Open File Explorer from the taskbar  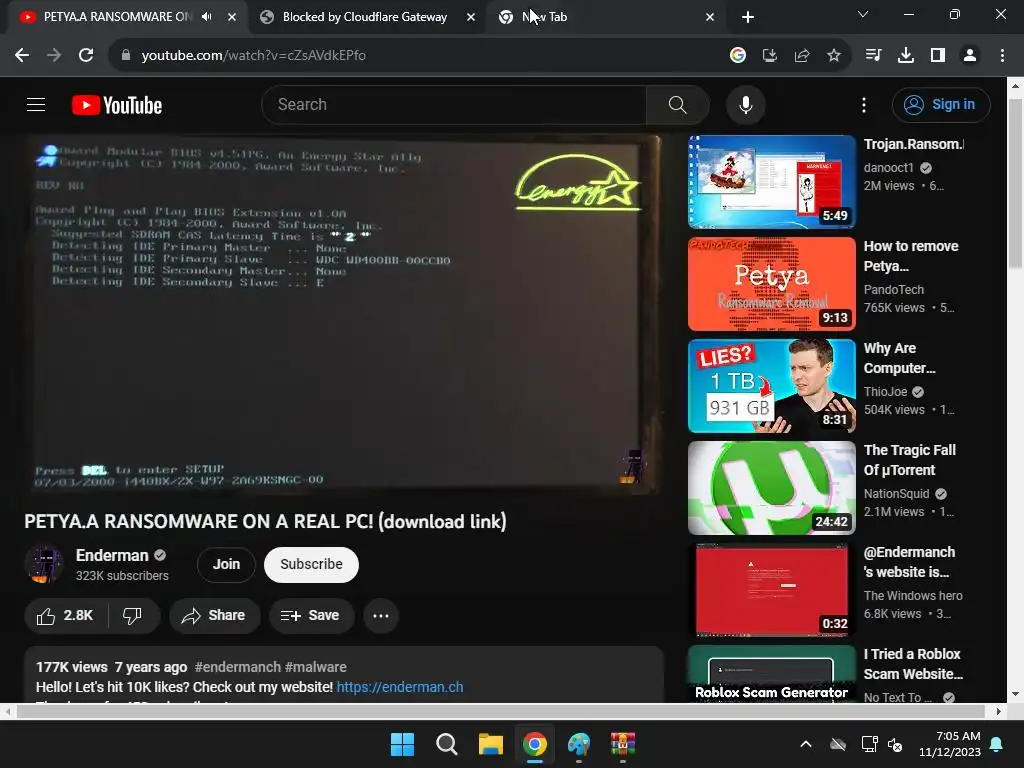490,744
